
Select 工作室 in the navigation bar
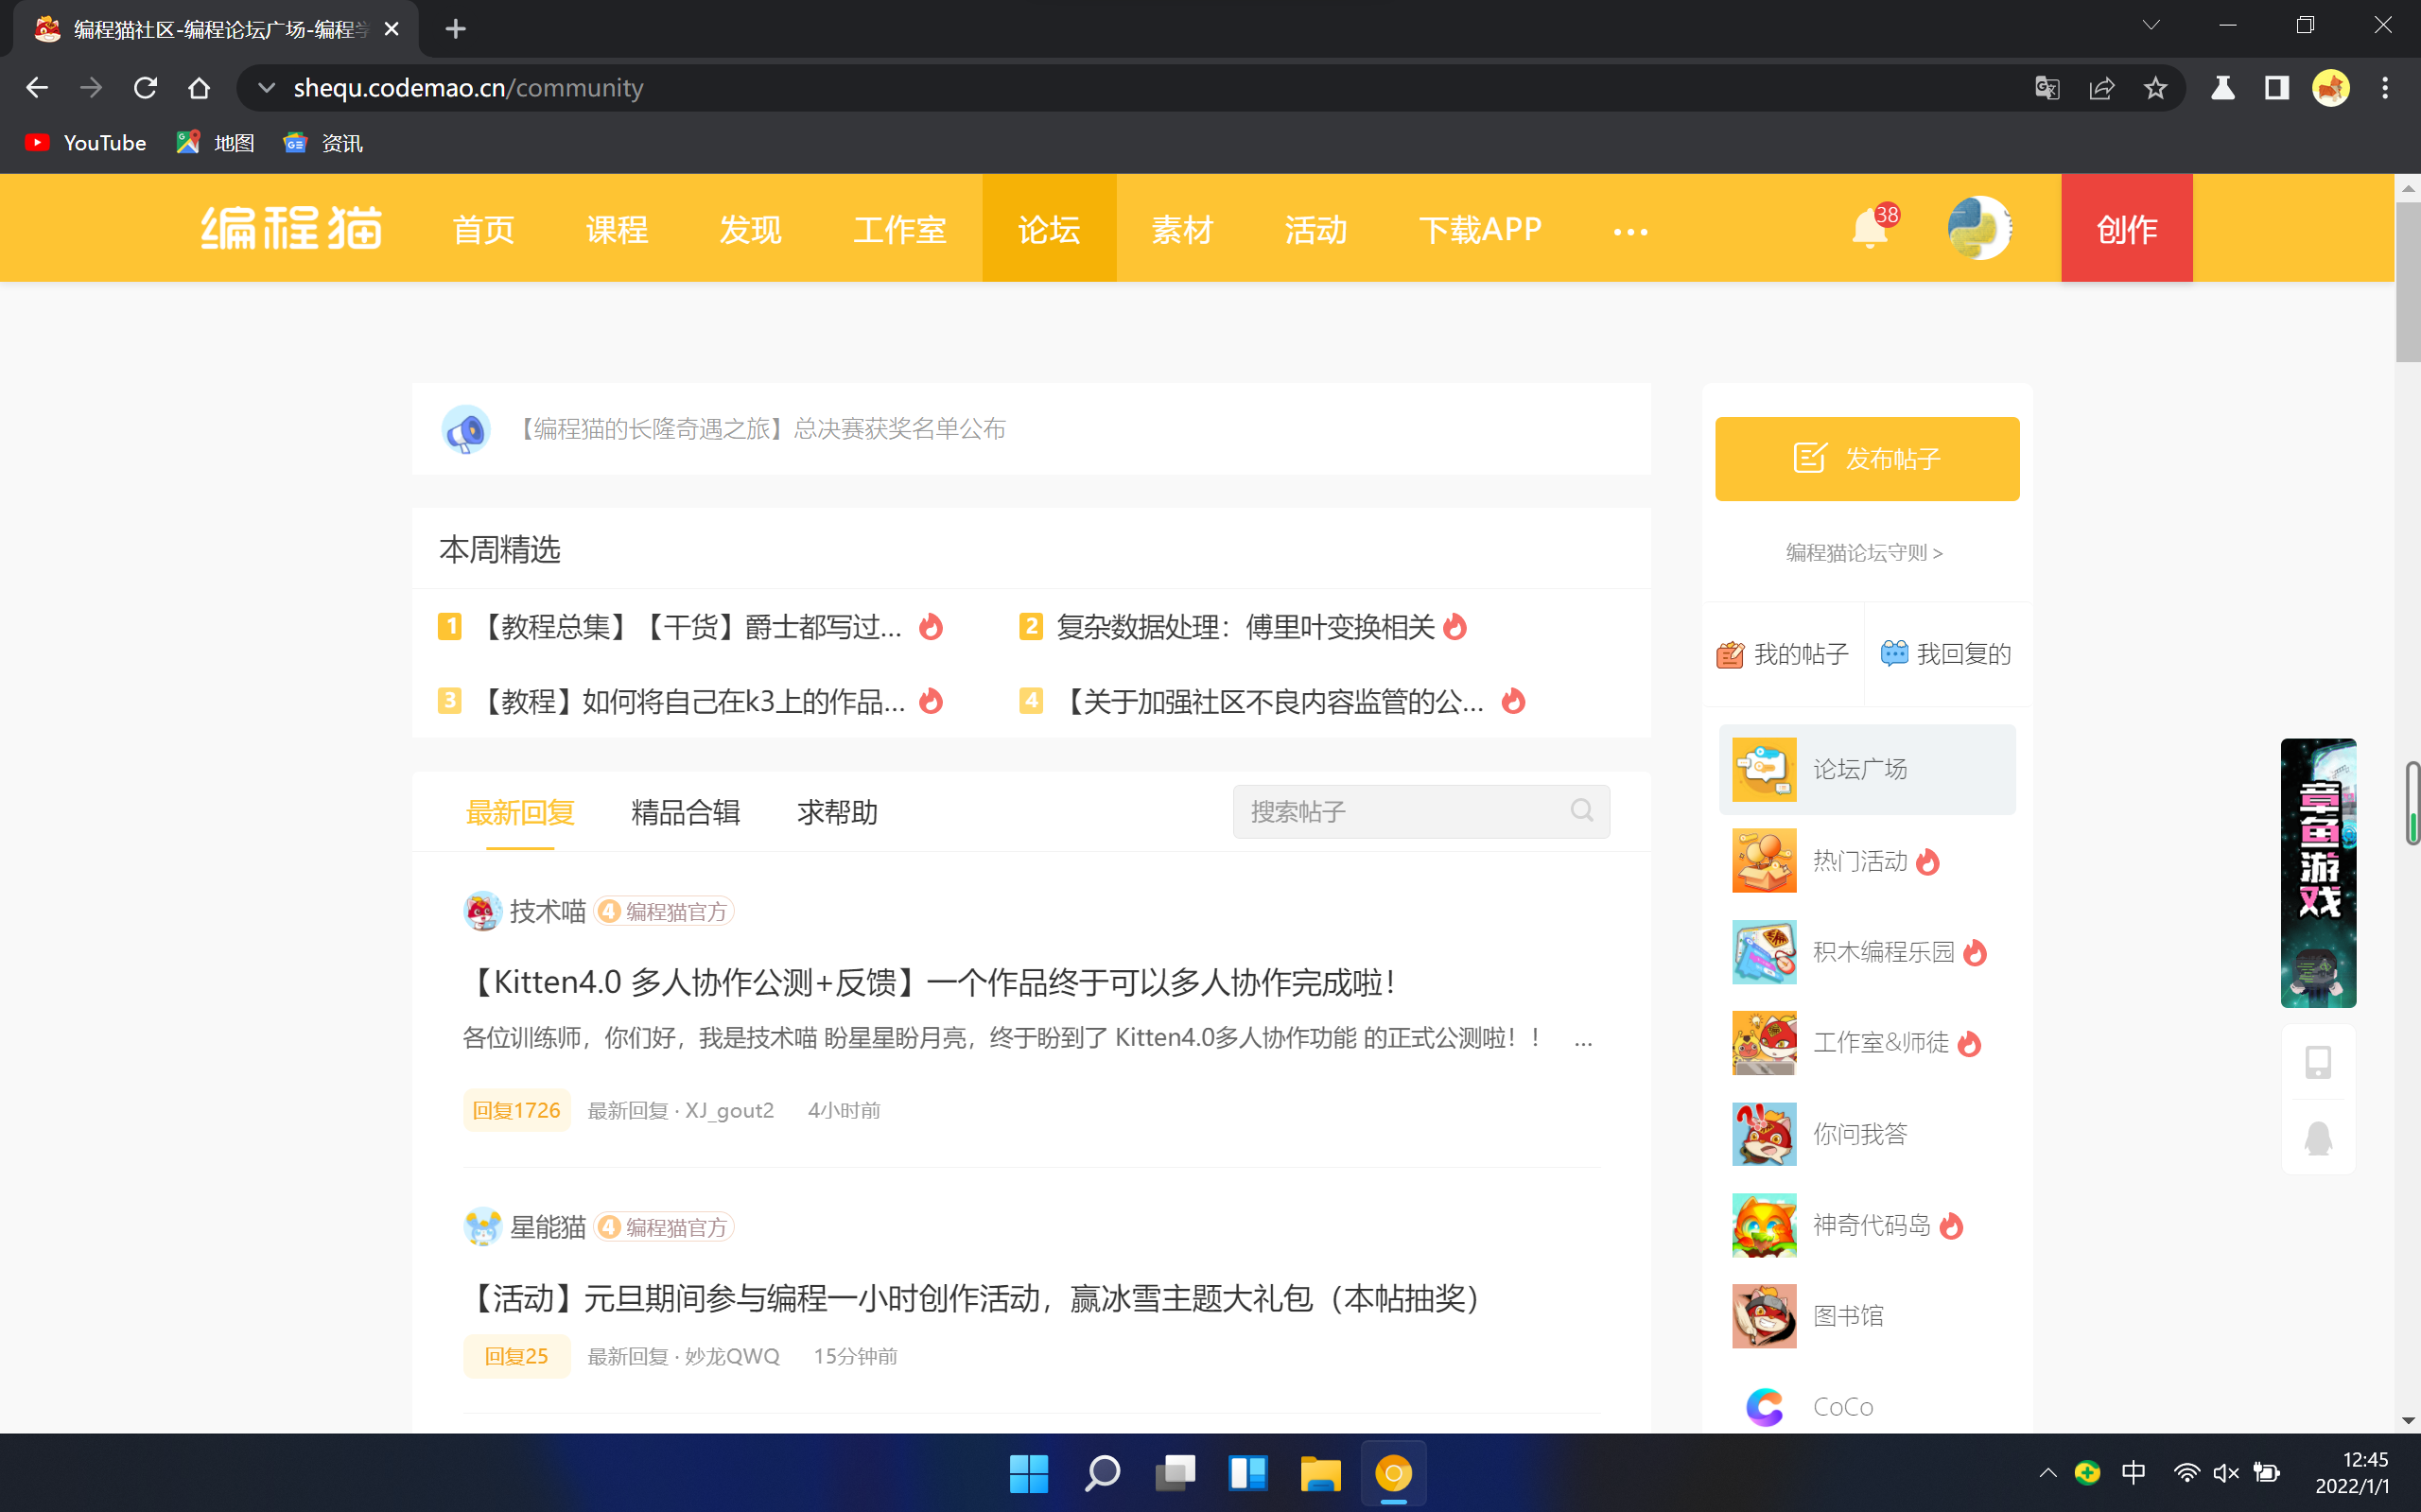pos(899,229)
